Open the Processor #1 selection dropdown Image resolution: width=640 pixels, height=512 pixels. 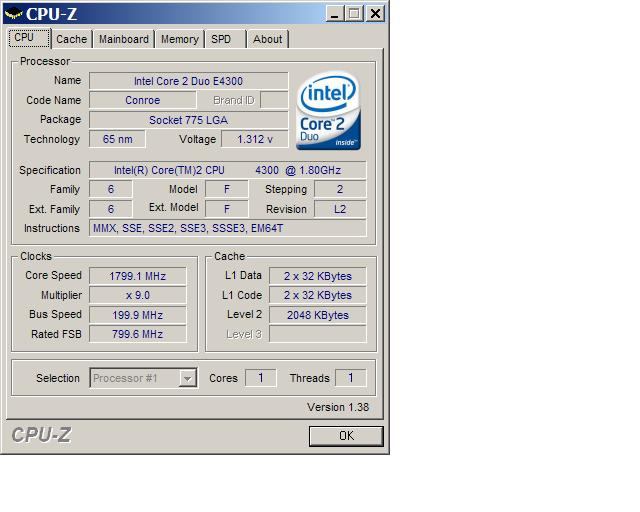click(x=143, y=378)
